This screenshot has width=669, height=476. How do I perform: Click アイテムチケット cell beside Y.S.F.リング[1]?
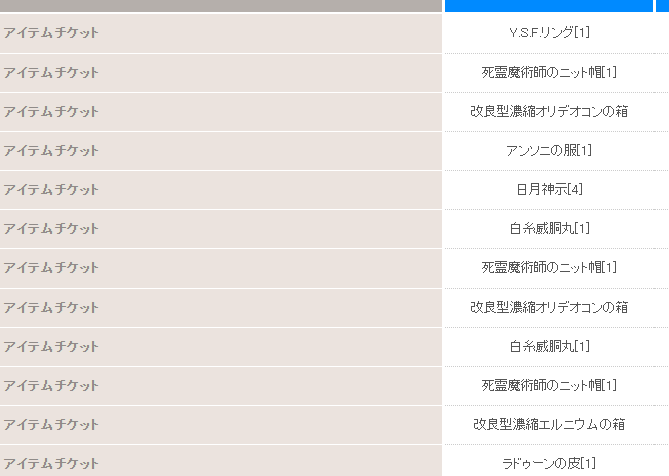[221, 33]
